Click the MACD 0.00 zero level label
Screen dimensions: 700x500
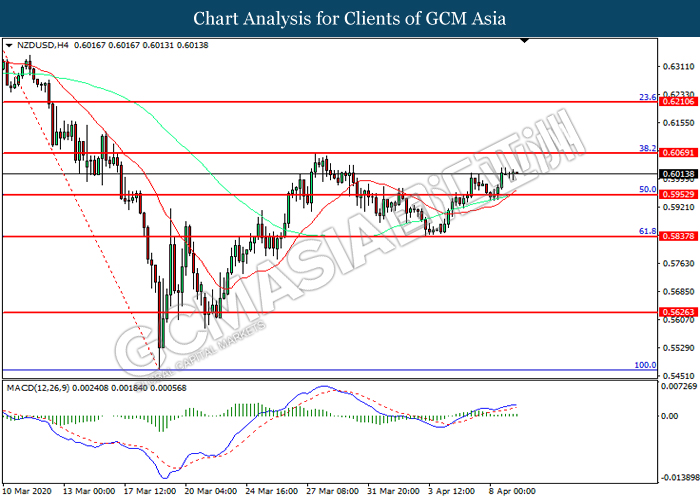tap(669, 416)
